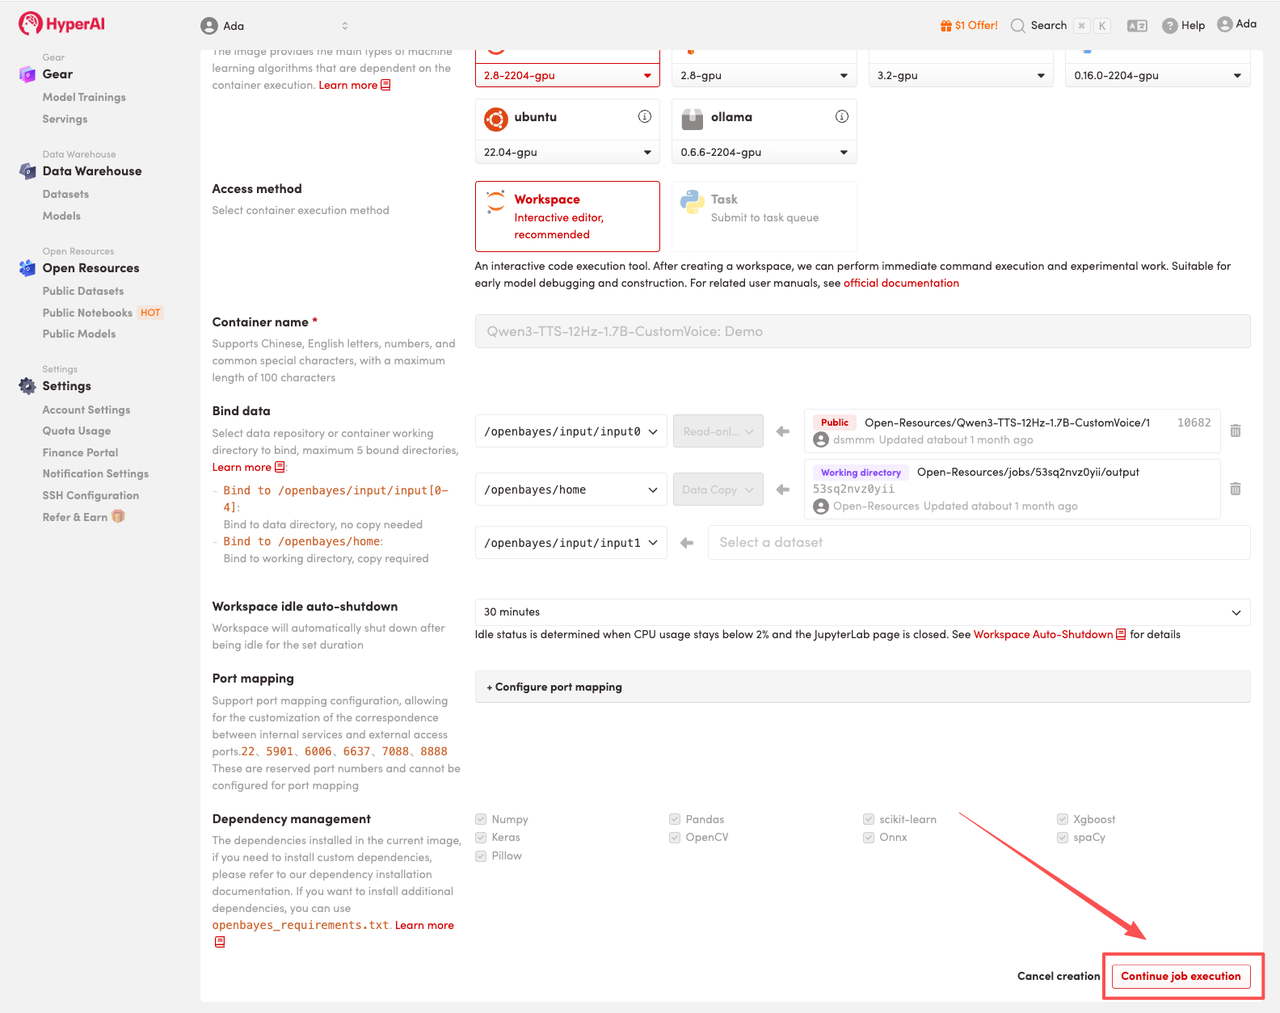The width and height of the screenshot is (1280, 1013).
Task: Remove the working directory binding trash icon
Action: pos(1235,489)
